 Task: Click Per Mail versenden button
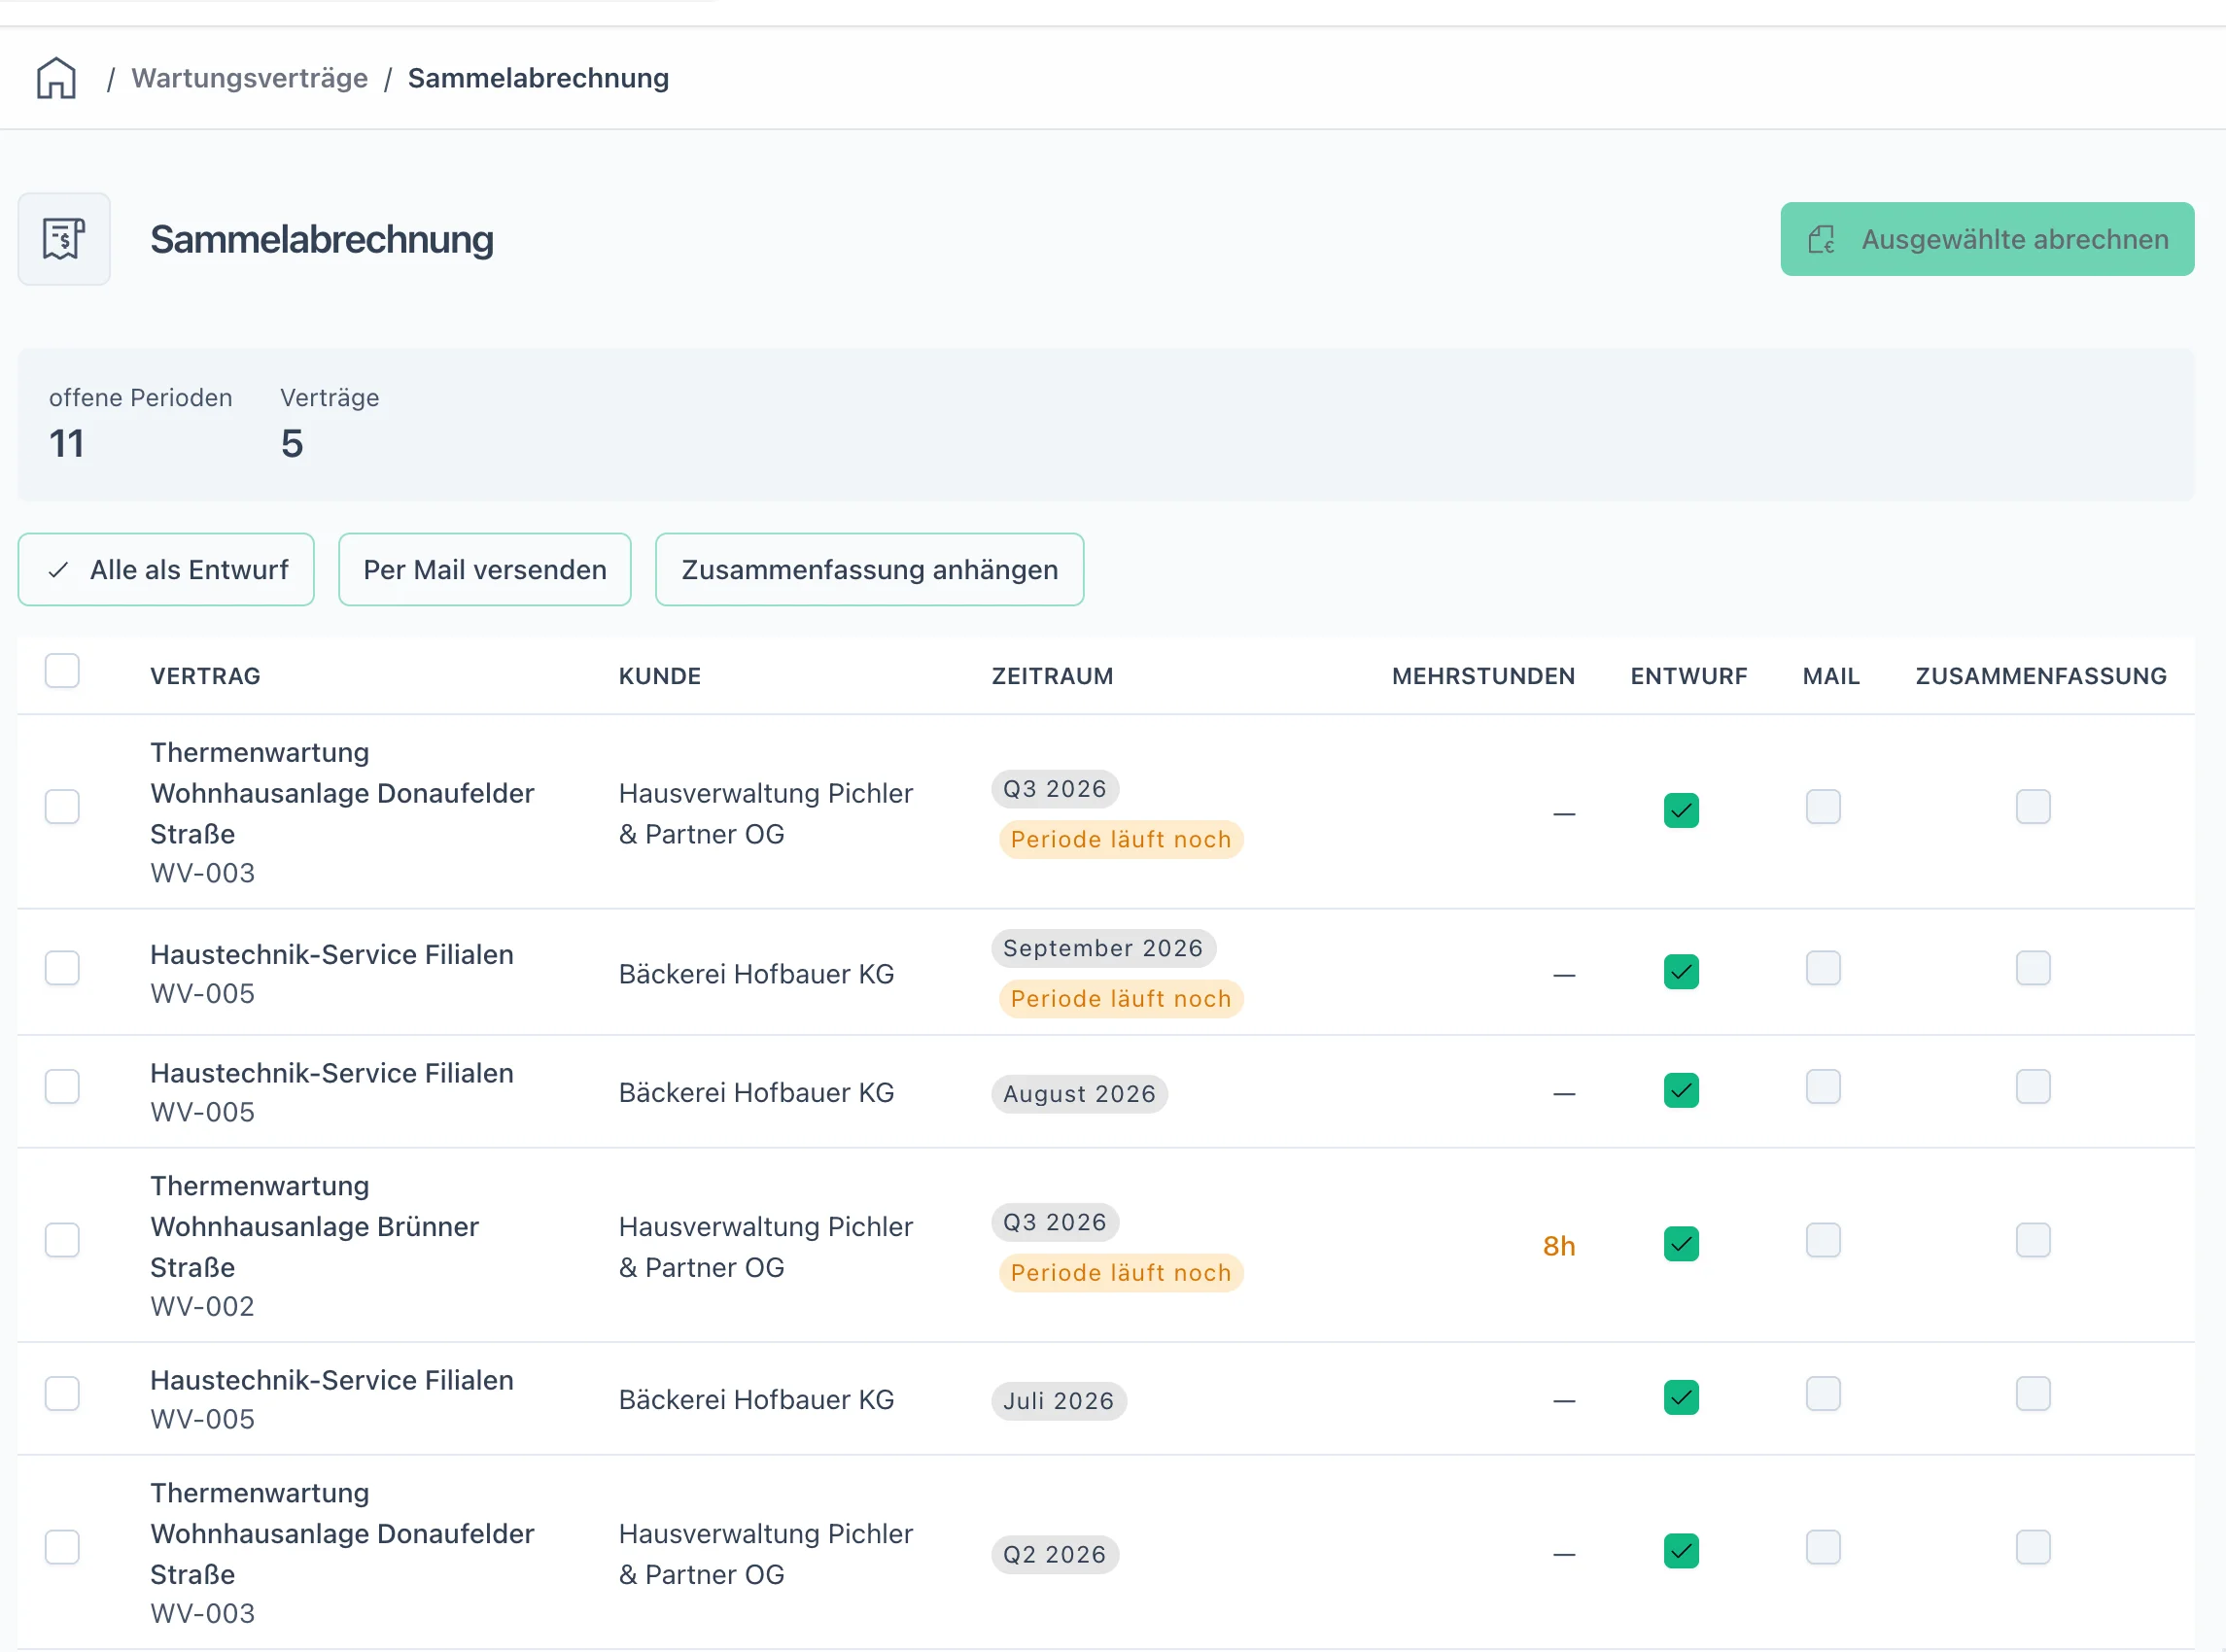(x=485, y=569)
